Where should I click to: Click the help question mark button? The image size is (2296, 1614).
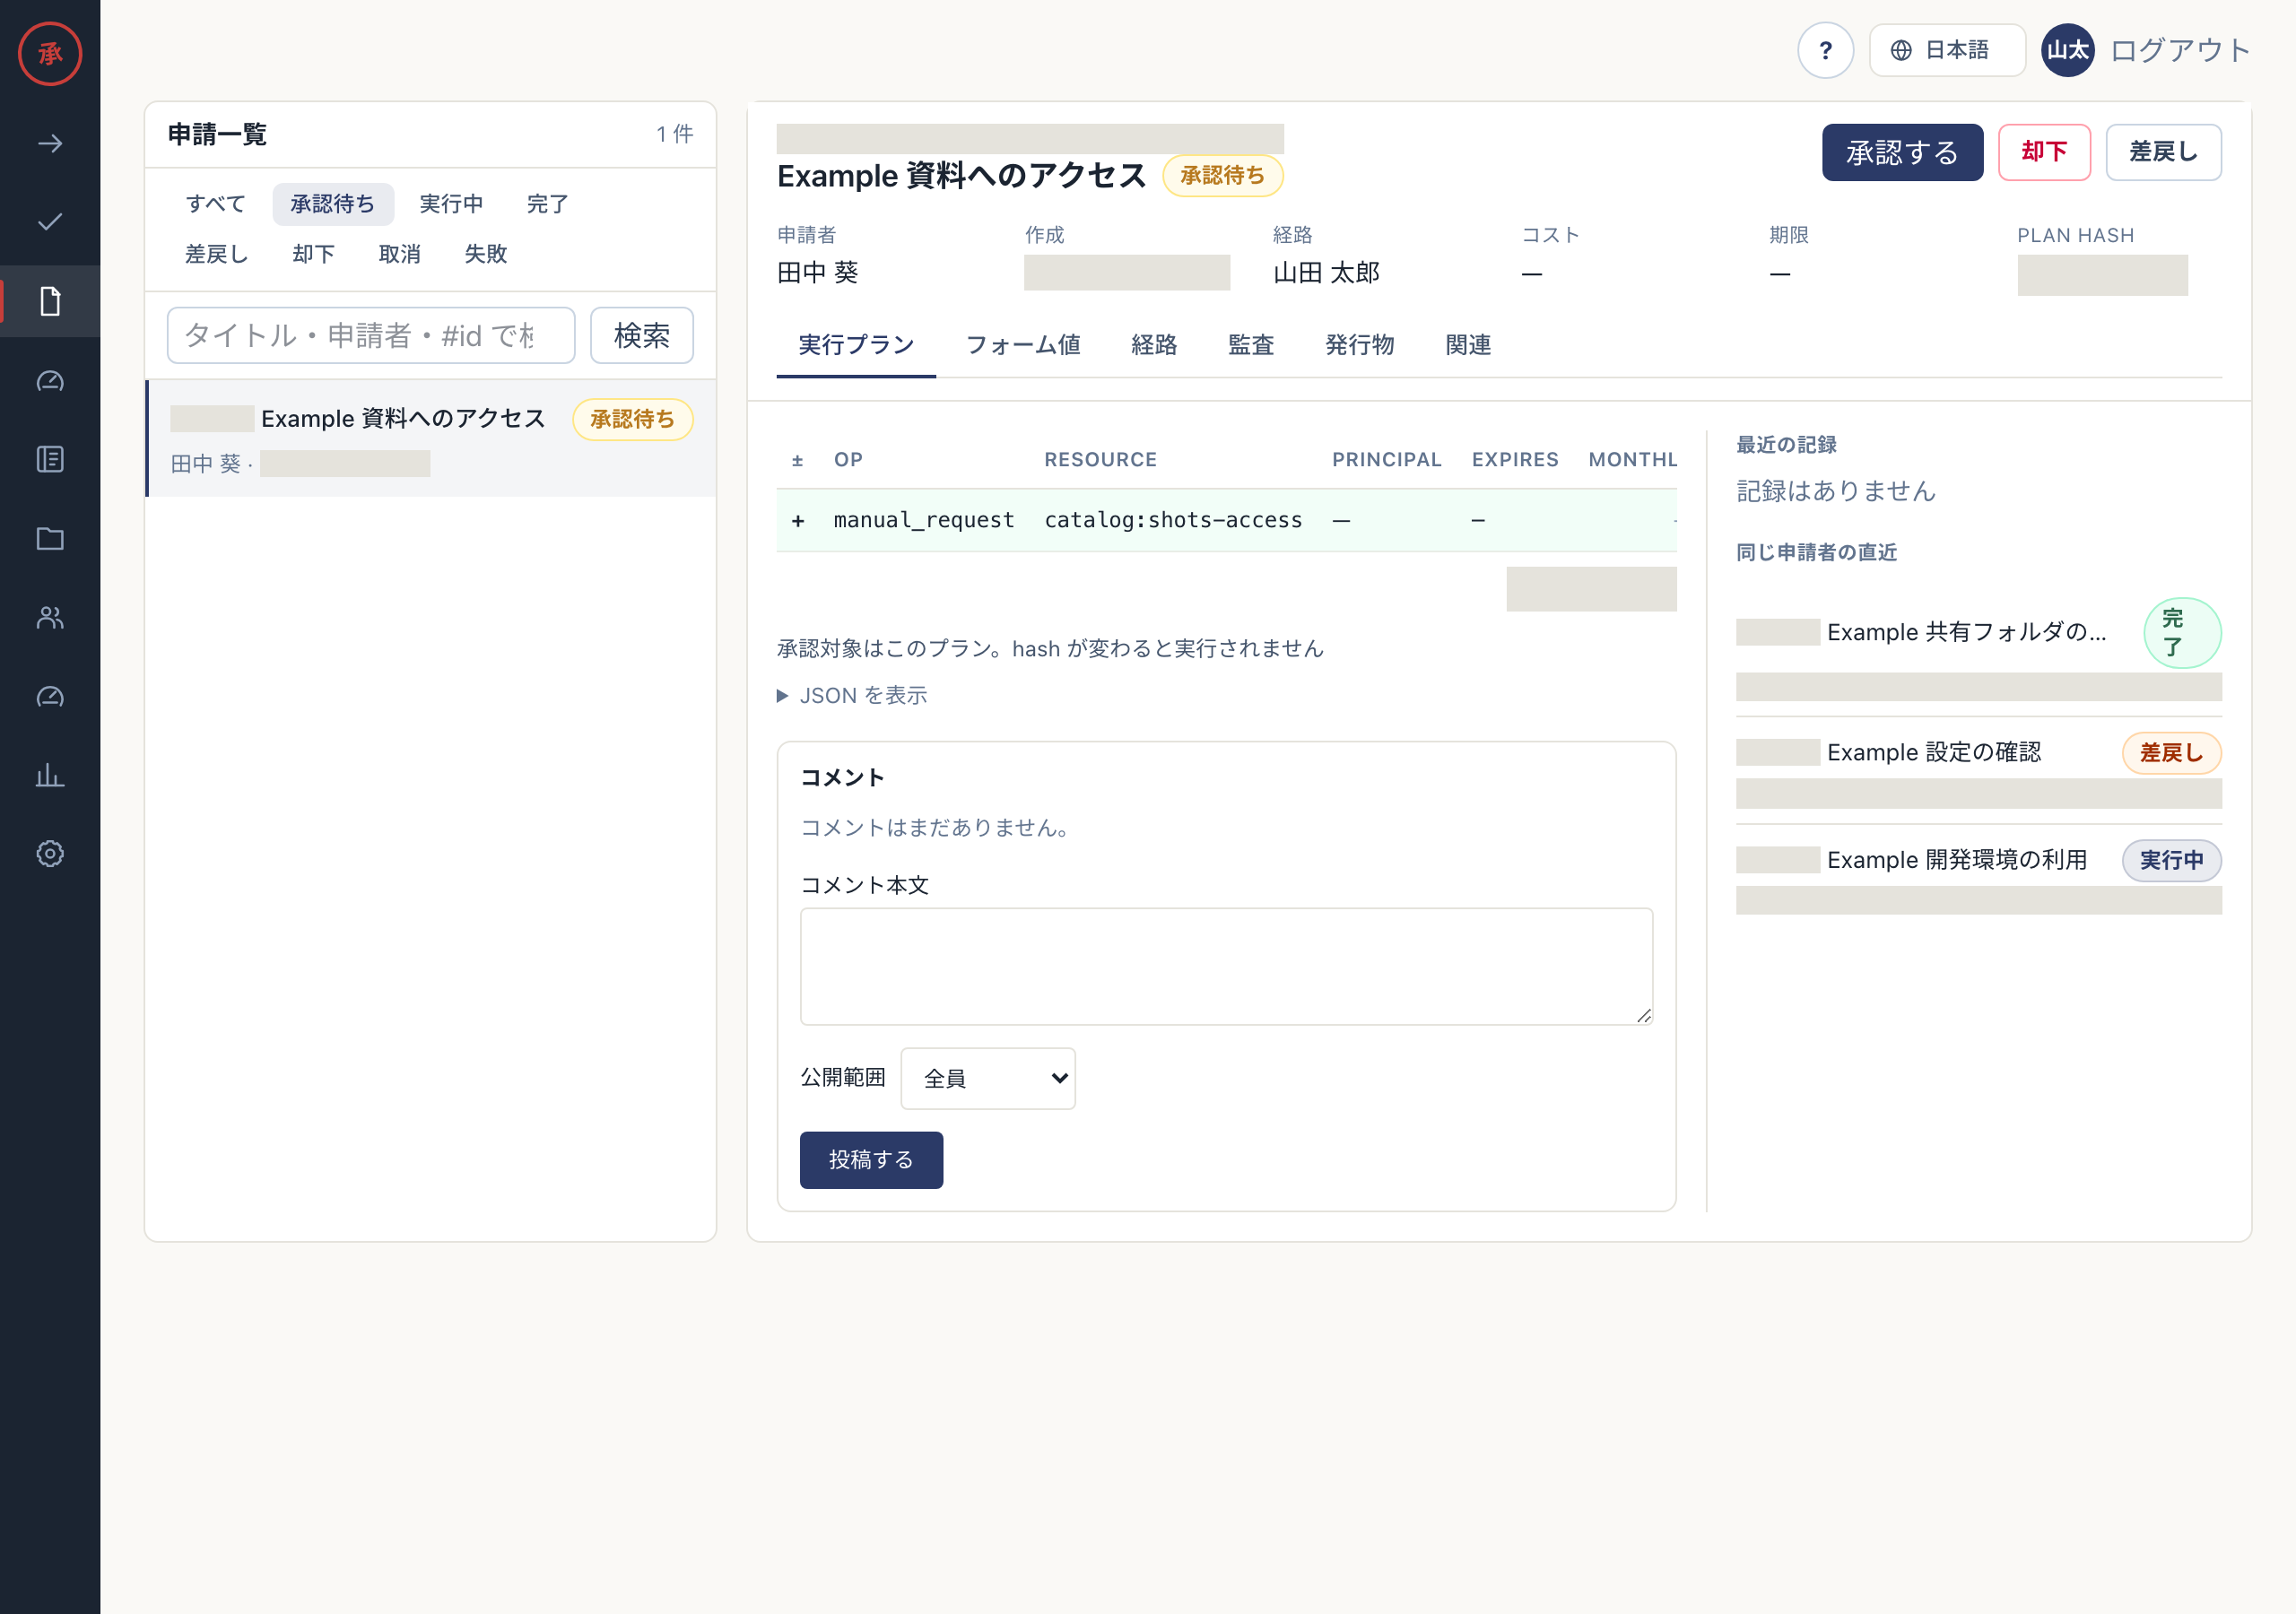1825,50
